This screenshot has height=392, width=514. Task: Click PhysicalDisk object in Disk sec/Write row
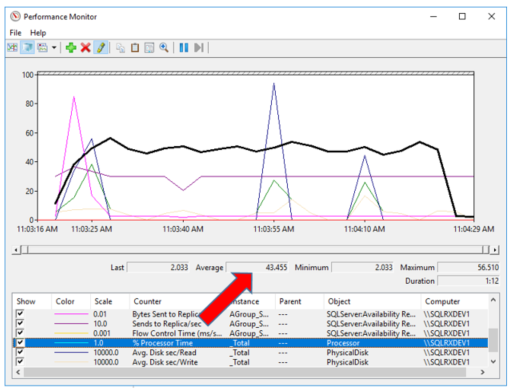tap(347, 362)
